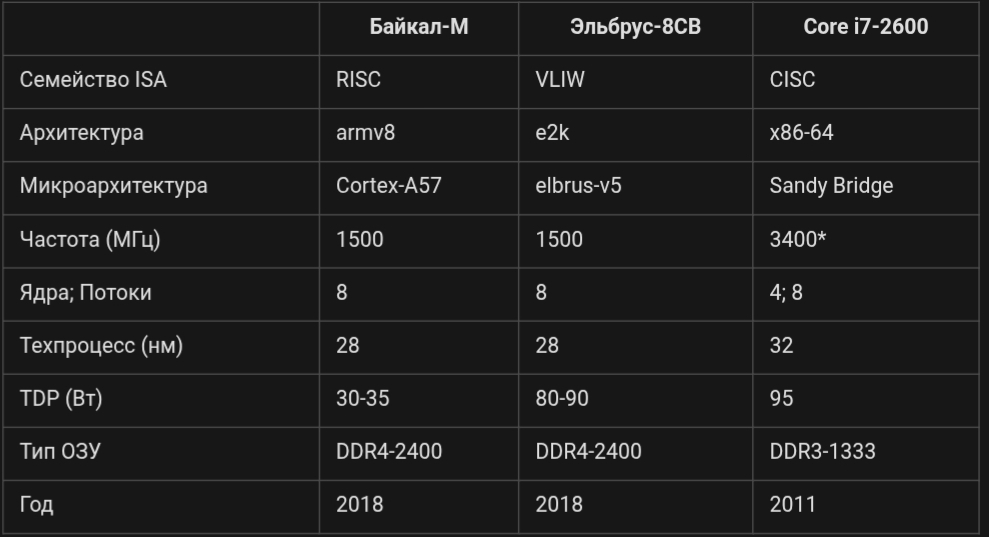Click the DDR3-1333 memory type cell
The image size is (989, 537).
coord(822,451)
